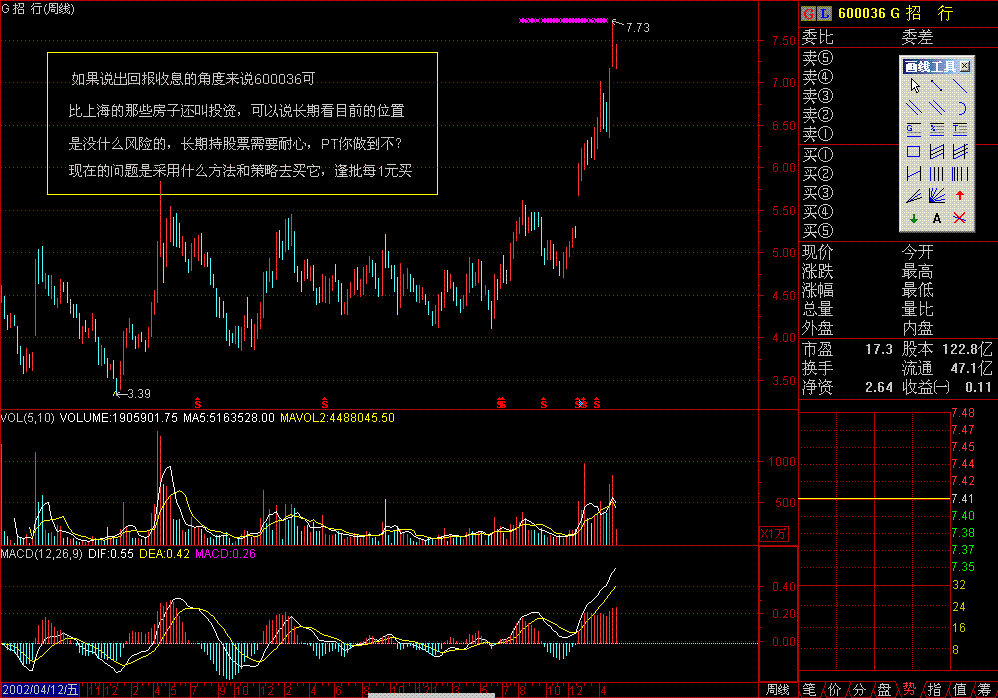Select the text annotation A tool
This screenshot has height=698, width=998.
point(937,218)
